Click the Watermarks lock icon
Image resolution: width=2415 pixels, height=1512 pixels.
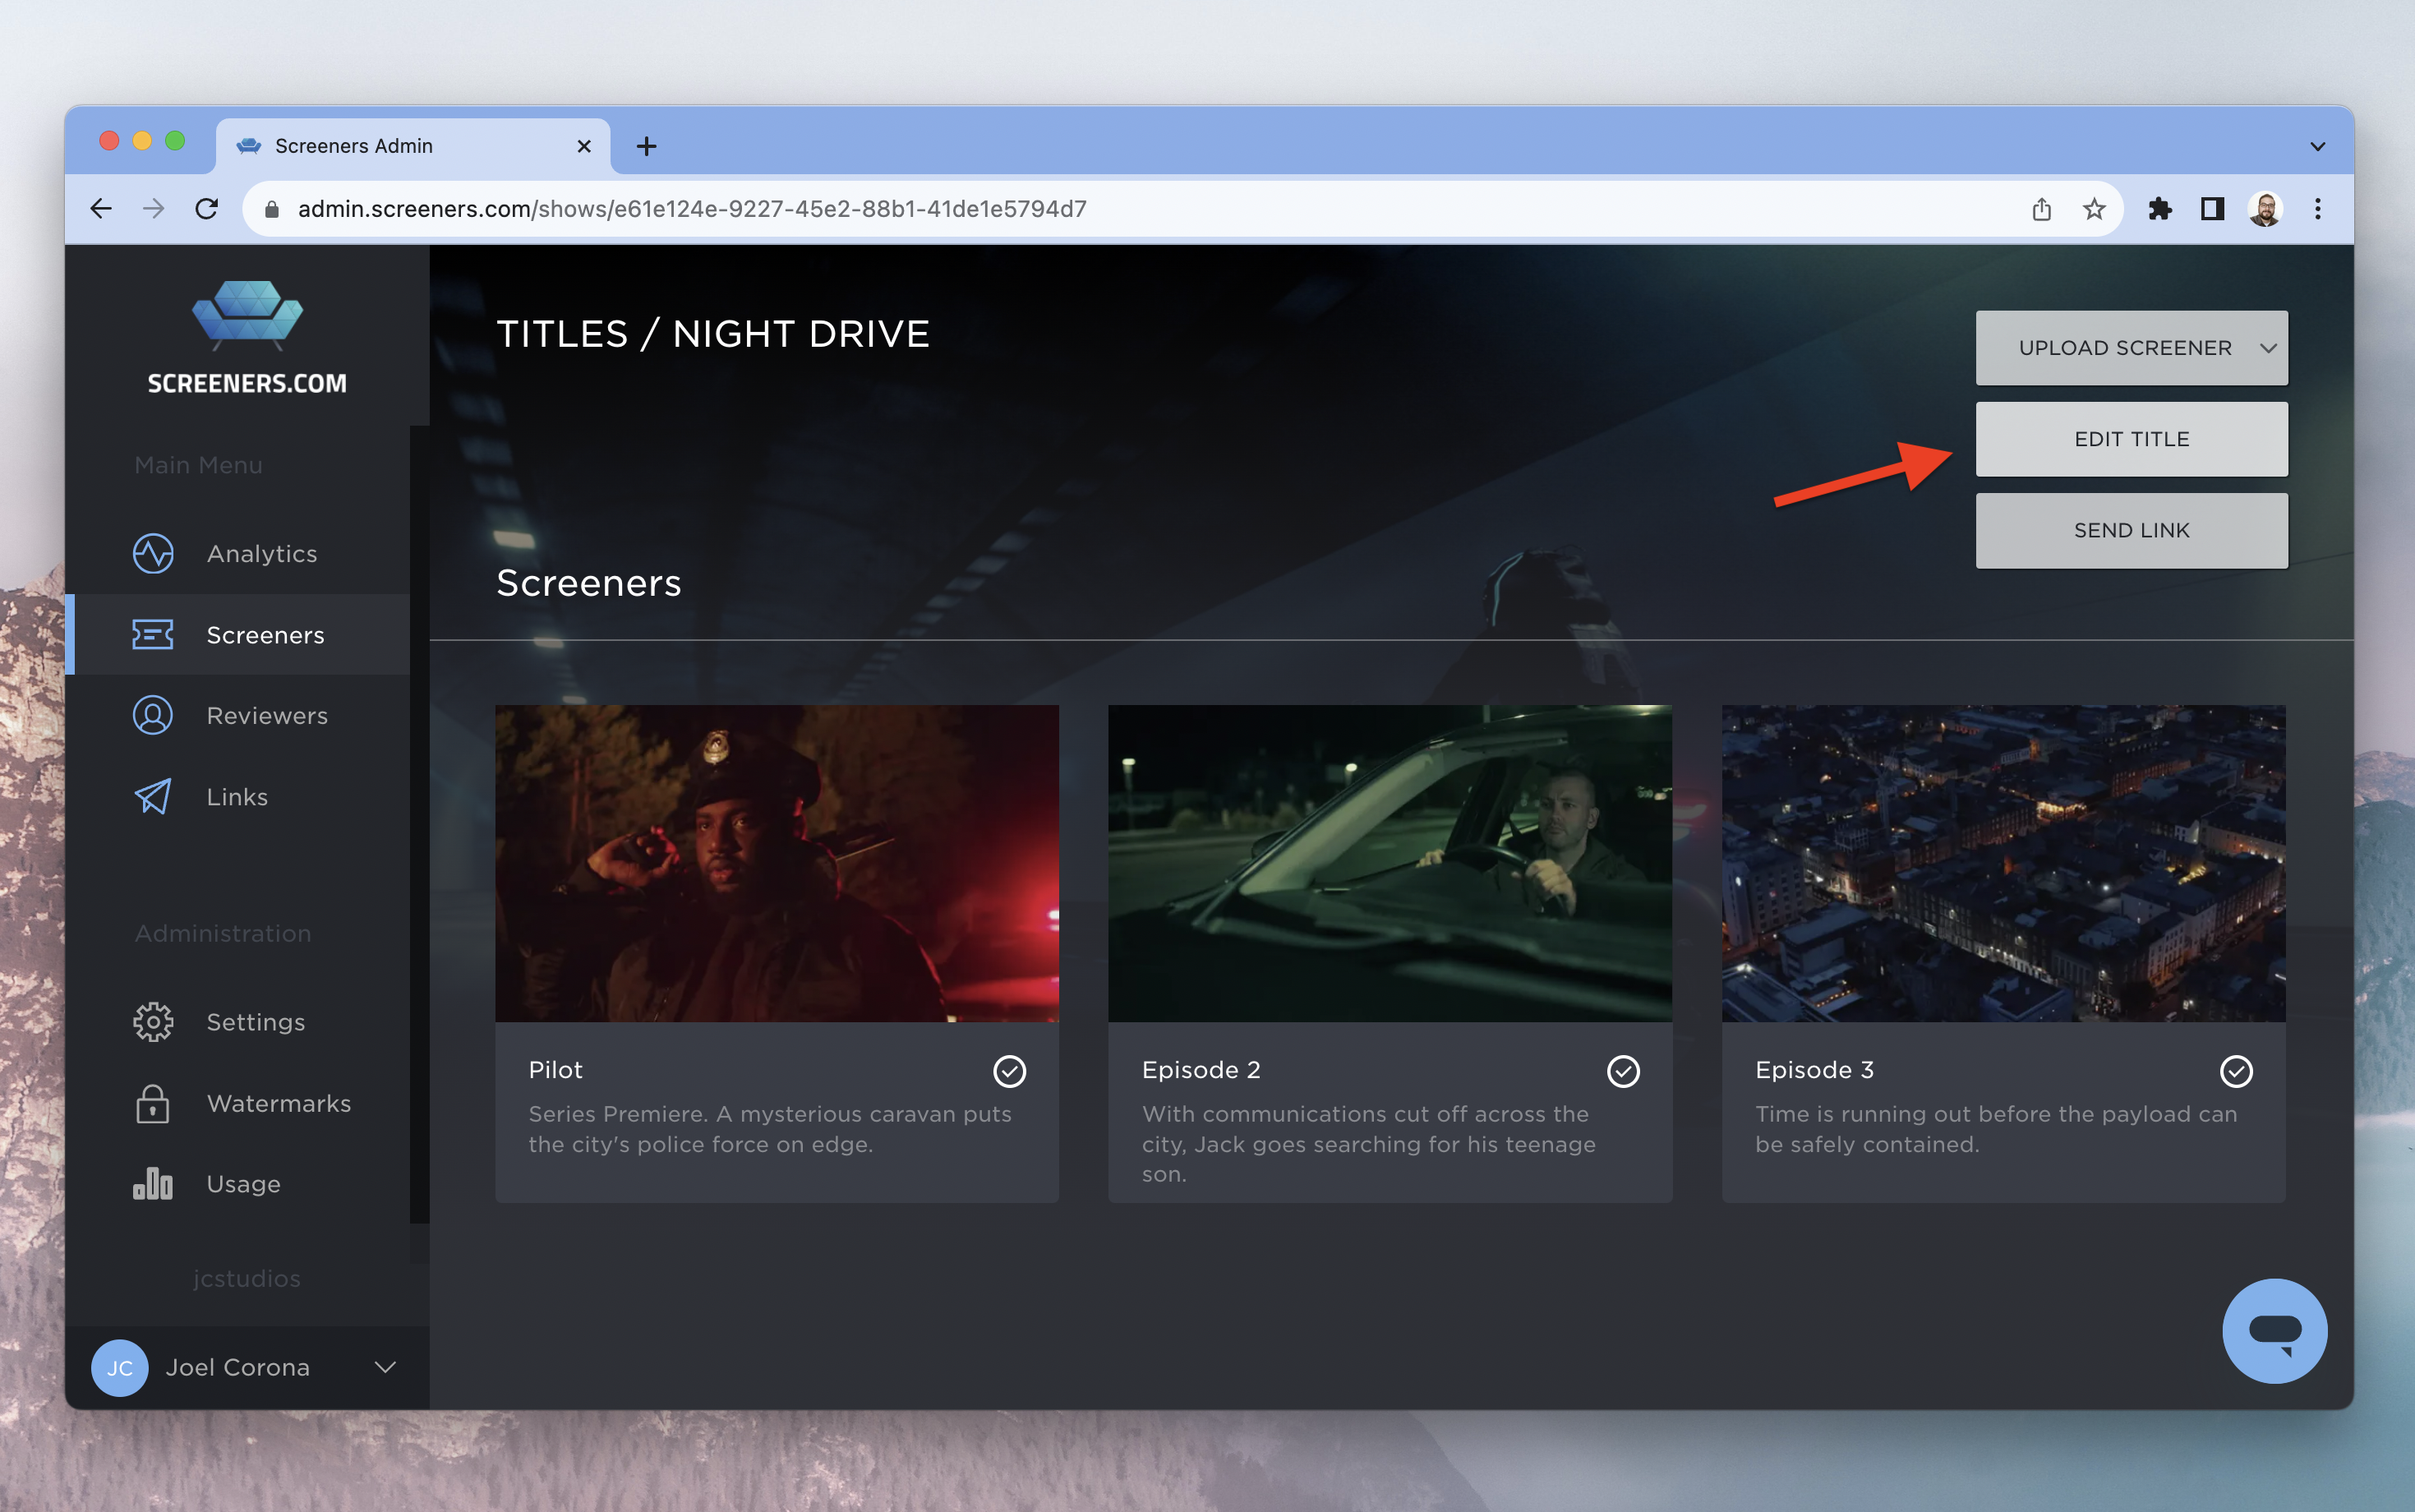click(x=153, y=1104)
